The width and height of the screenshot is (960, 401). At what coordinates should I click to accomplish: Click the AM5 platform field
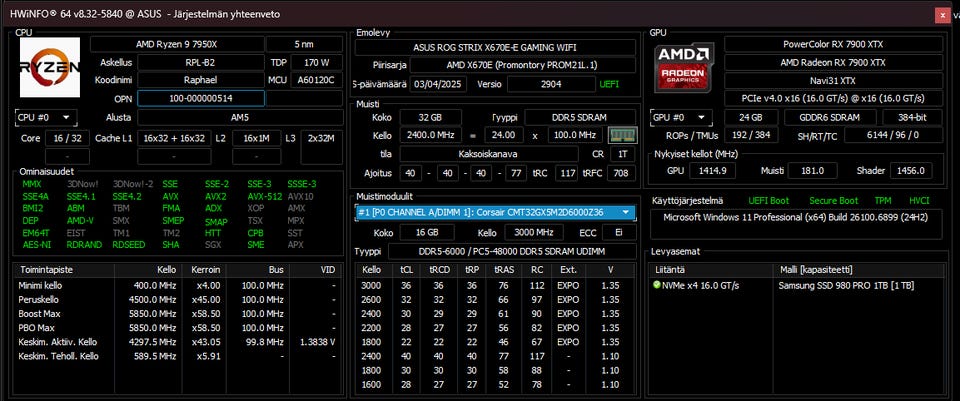coord(240,118)
